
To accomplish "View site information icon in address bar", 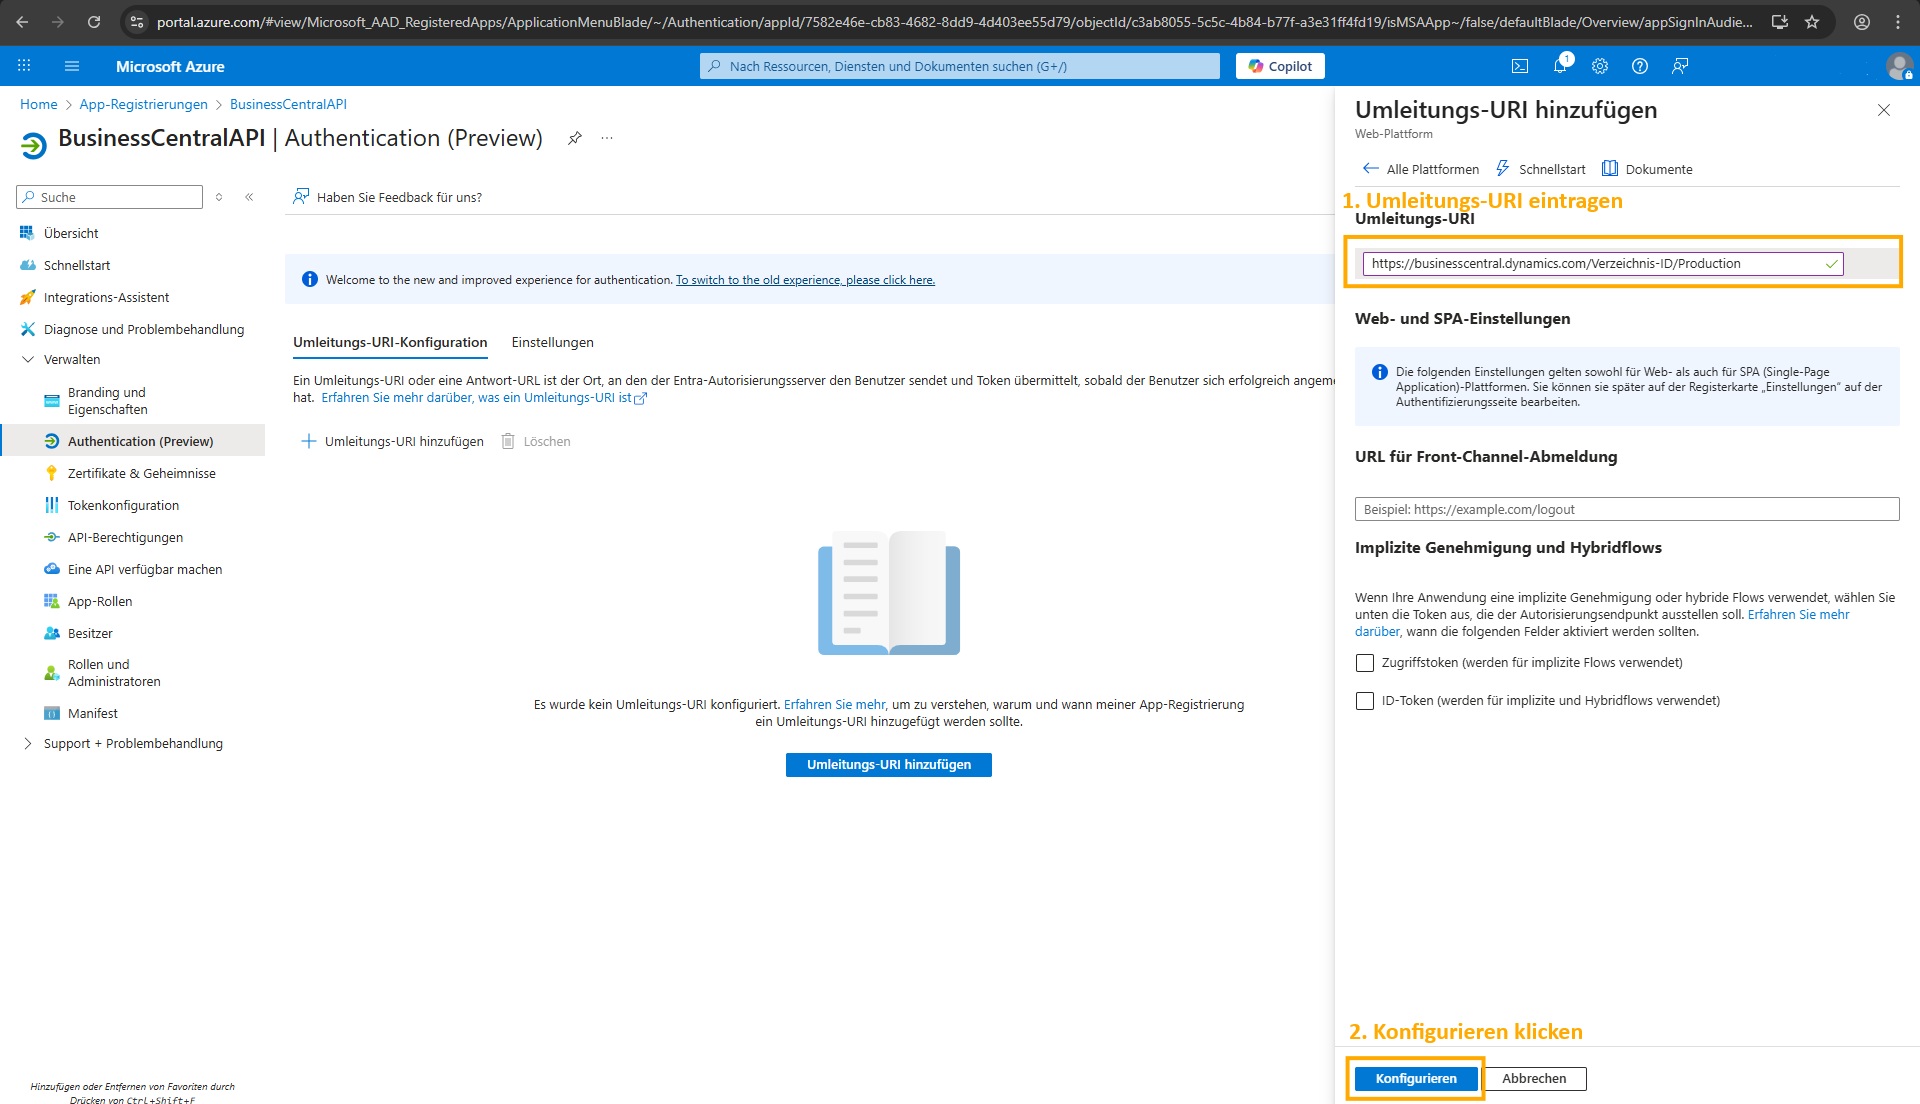I will (x=137, y=21).
